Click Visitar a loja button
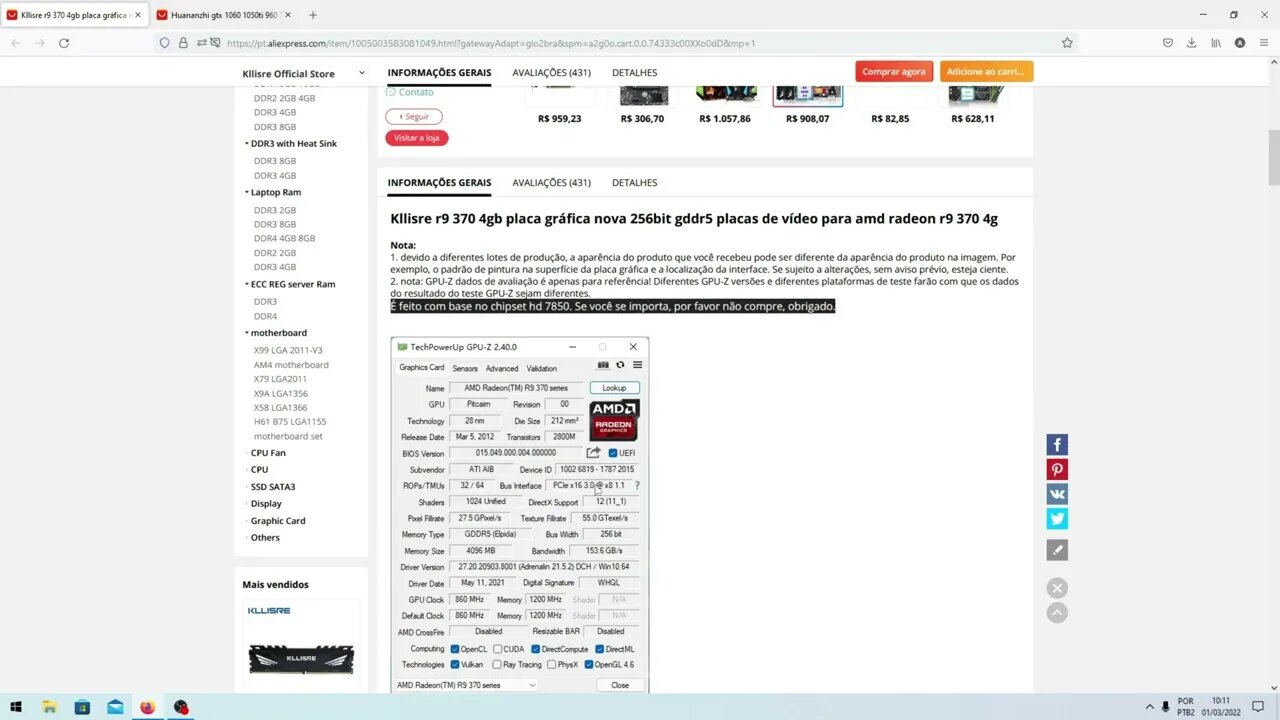This screenshot has height=720, width=1280. [x=417, y=138]
